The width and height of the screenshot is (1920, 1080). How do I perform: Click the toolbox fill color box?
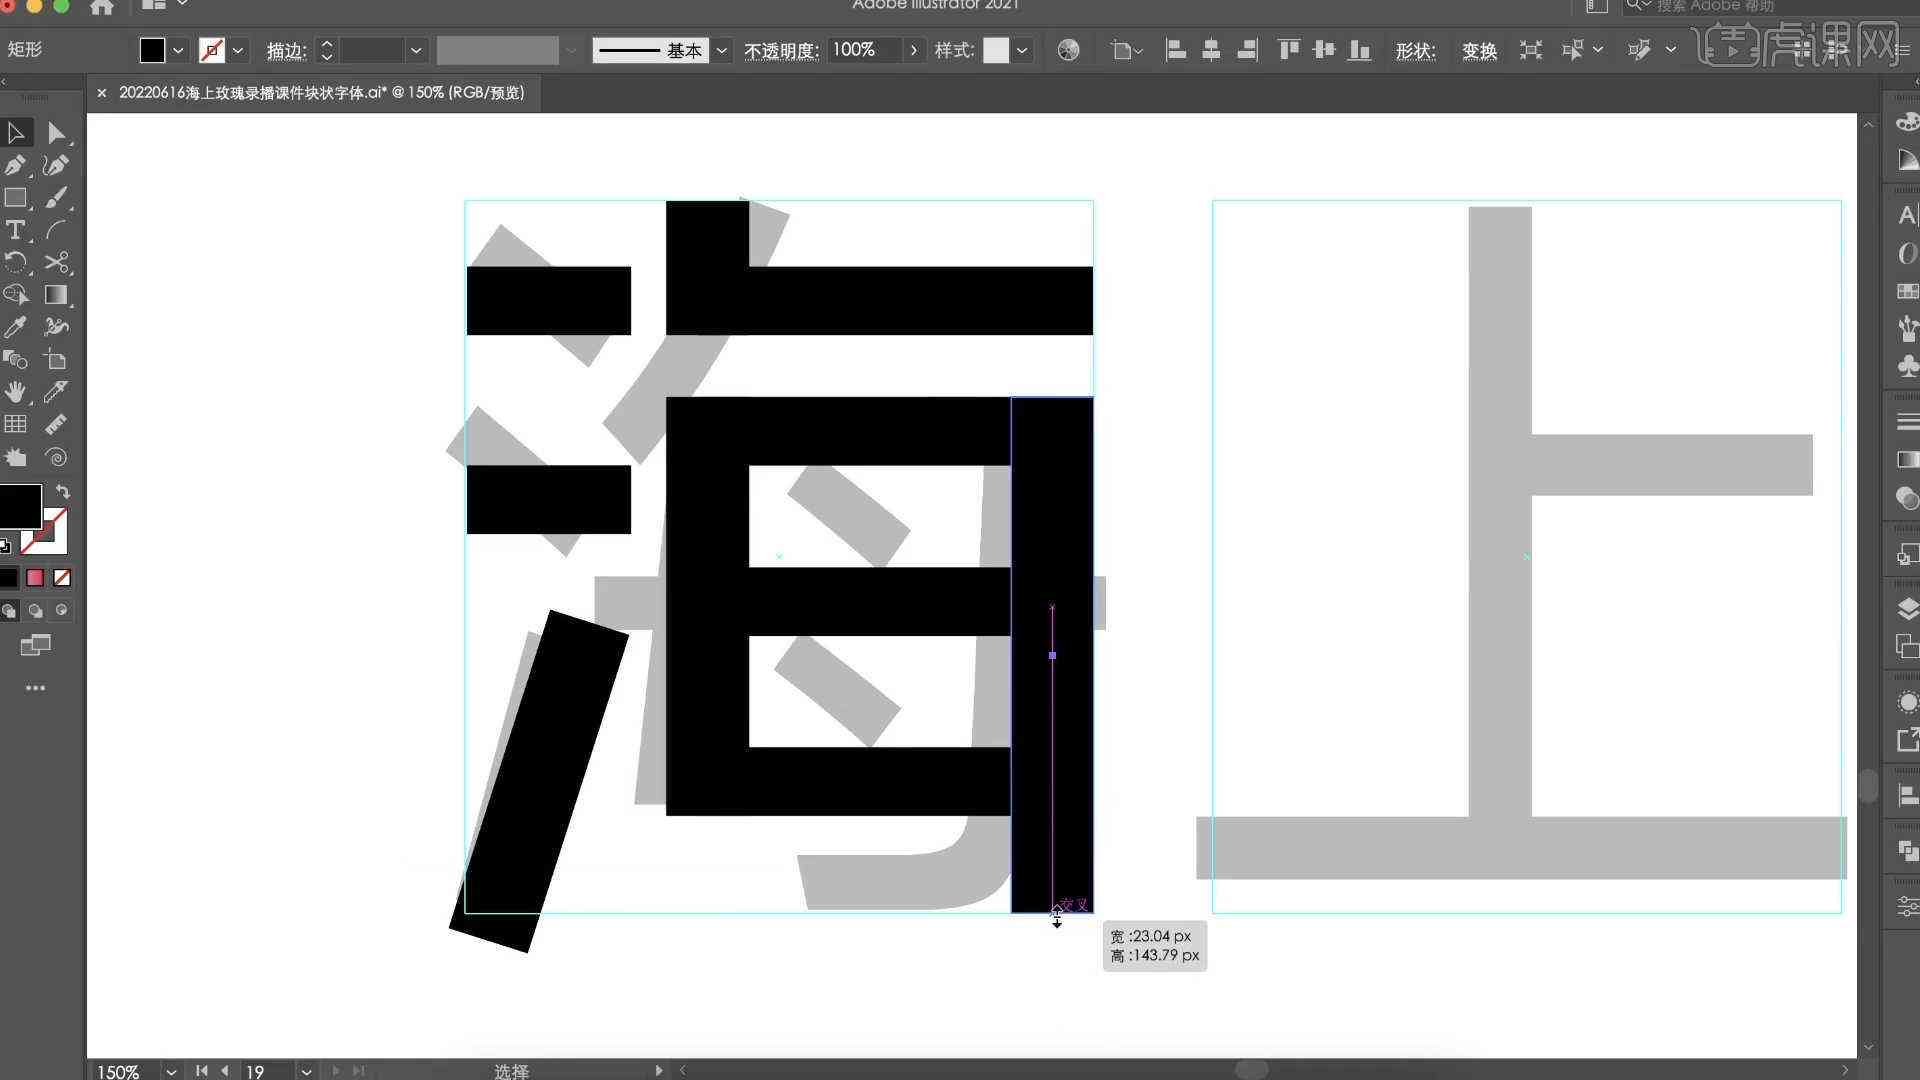click(19, 506)
